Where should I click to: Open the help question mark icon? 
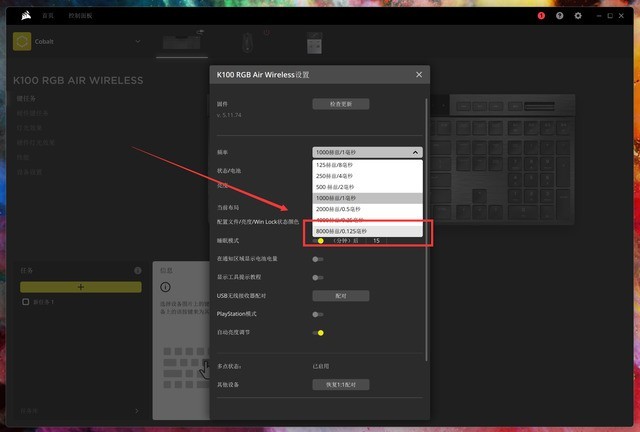[560, 16]
